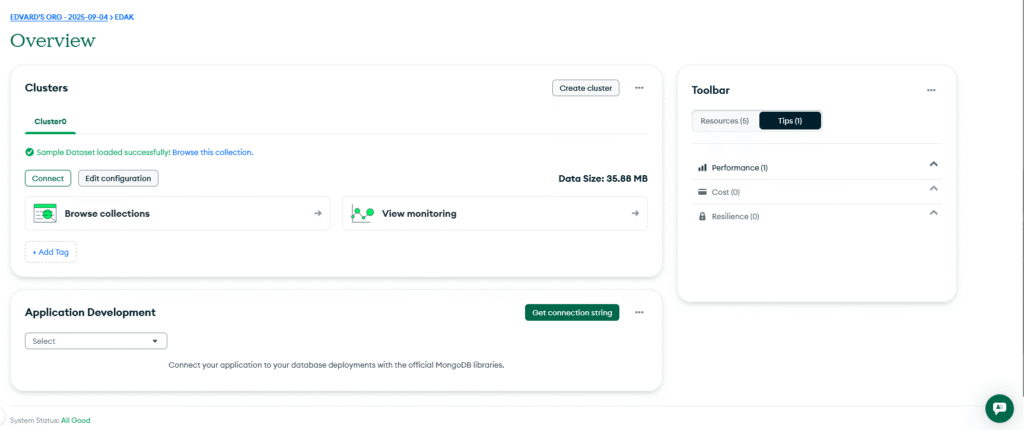This screenshot has width=1024, height=430.
Task: Select the Cluster0 tab
Action: point(50,122)
